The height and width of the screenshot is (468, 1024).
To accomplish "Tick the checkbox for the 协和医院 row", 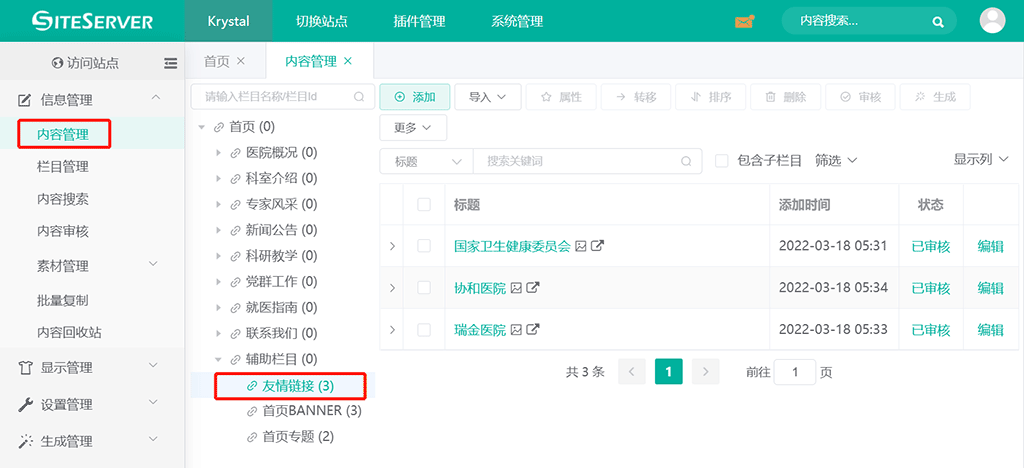I will point(424,288).
